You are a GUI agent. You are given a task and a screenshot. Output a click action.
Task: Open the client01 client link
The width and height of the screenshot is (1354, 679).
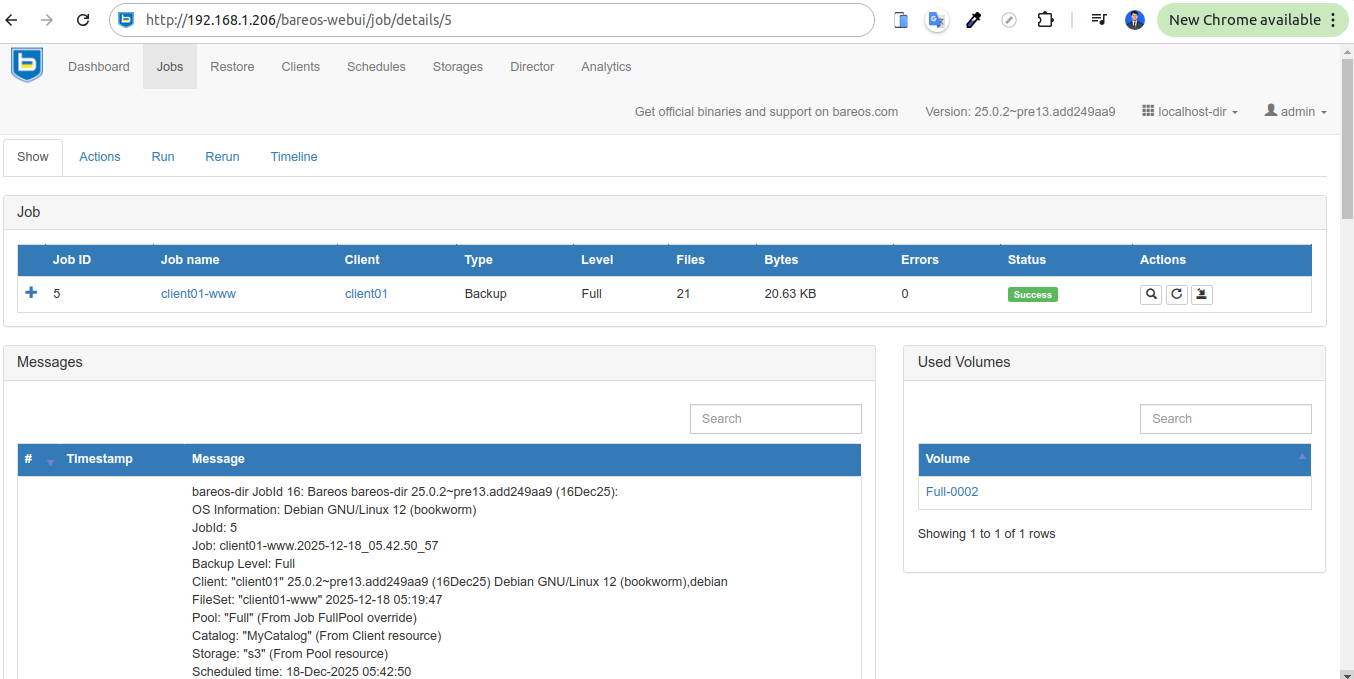tap(366, 294)
